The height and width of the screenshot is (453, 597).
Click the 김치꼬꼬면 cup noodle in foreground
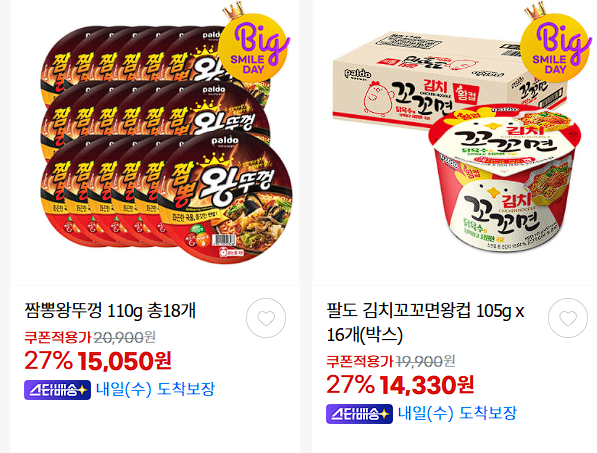[x=505, y=180]
